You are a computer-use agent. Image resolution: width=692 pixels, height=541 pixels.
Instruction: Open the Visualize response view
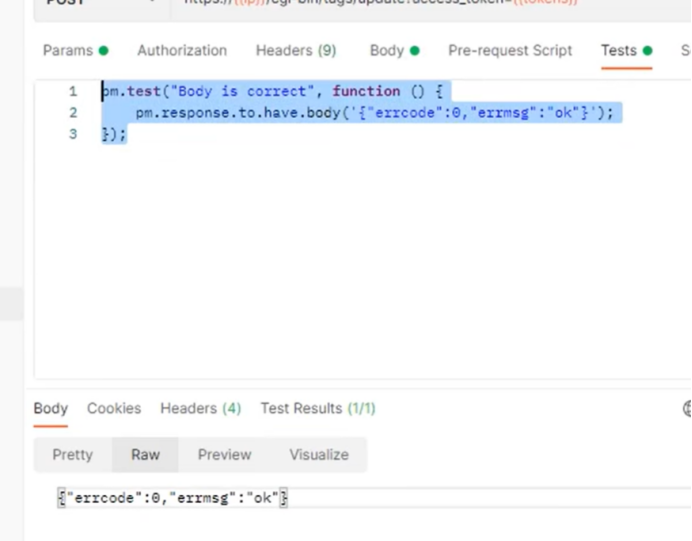[x=319, y=455]
